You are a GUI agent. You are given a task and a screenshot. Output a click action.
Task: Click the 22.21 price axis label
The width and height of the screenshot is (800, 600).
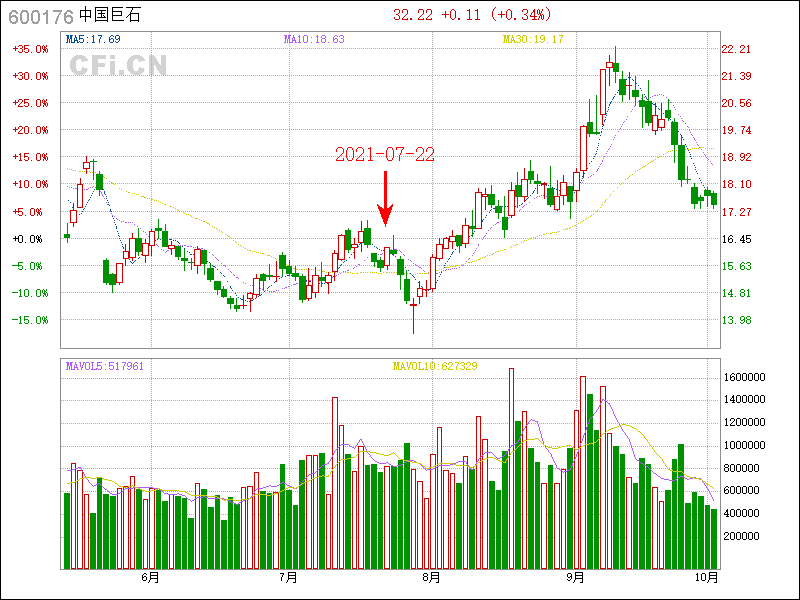point(736,49)
